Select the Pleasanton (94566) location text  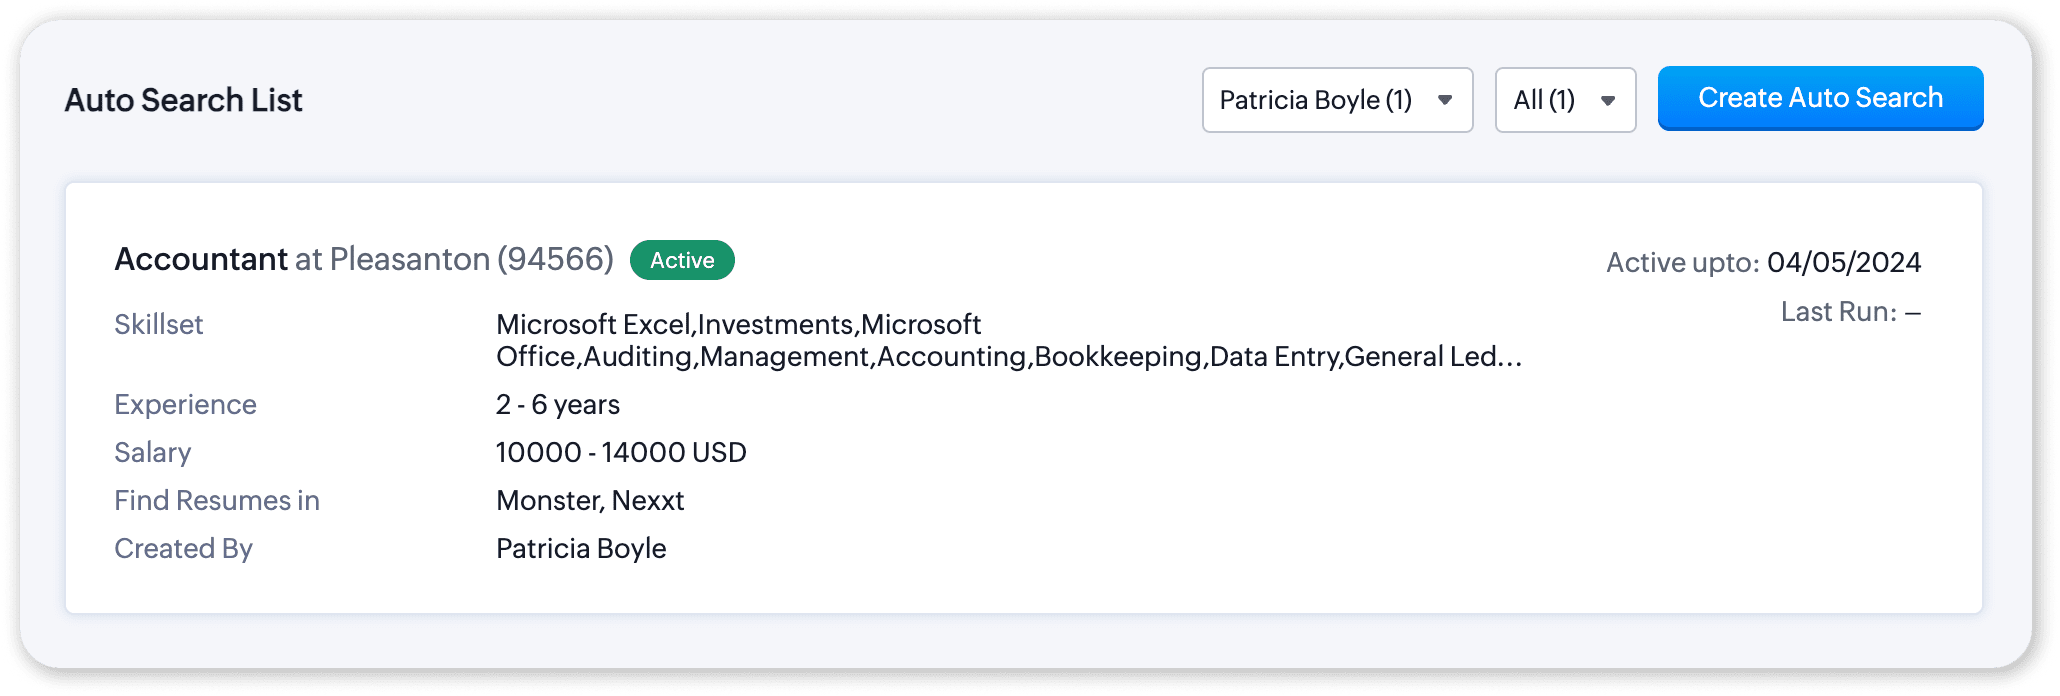coord(471,259)
